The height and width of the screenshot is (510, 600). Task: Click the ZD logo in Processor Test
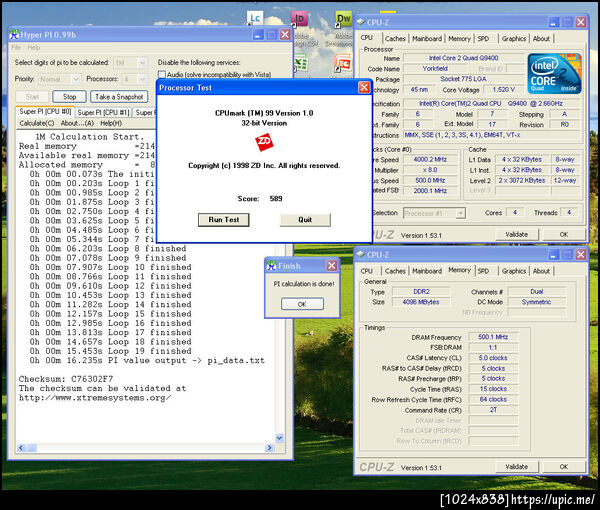[x=264, y=142]
